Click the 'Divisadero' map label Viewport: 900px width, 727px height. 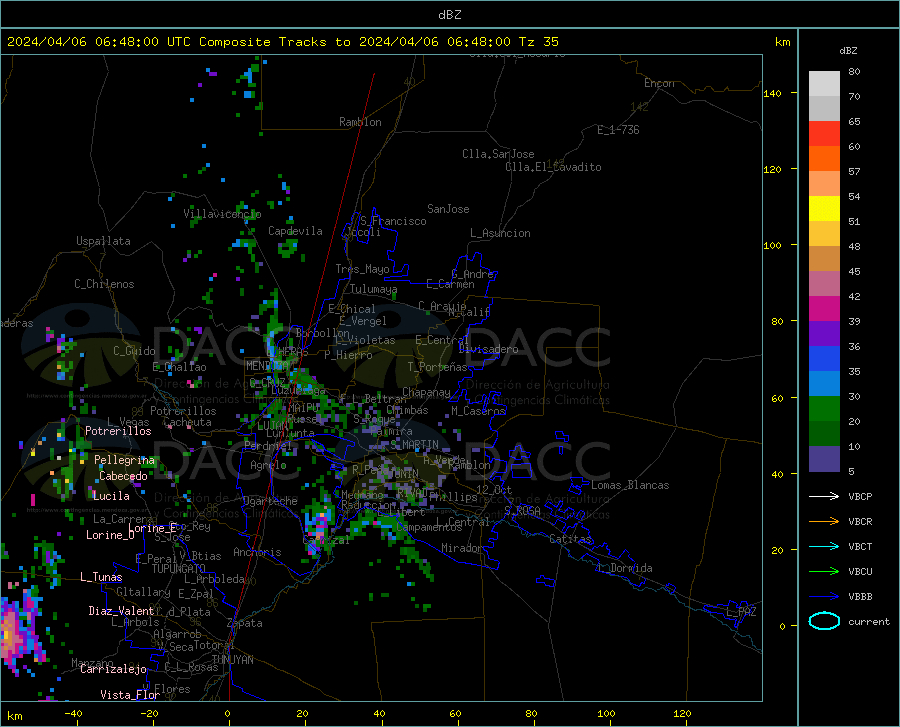pos(488,349)
